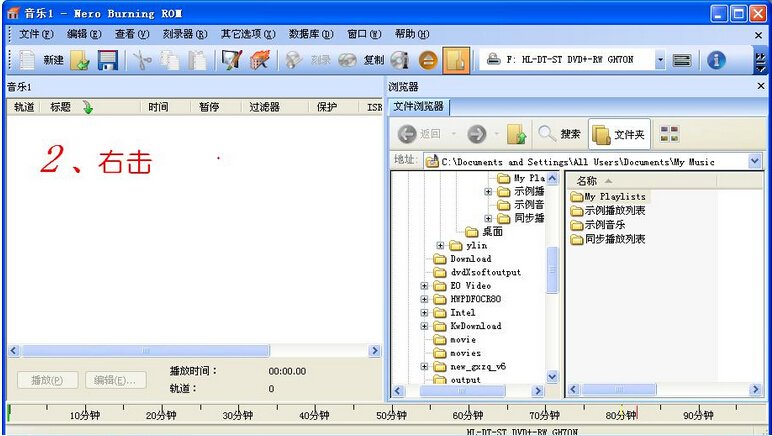Open the Database menu
Viewport: 772px width, 436px height.
[x=311, y=34]
